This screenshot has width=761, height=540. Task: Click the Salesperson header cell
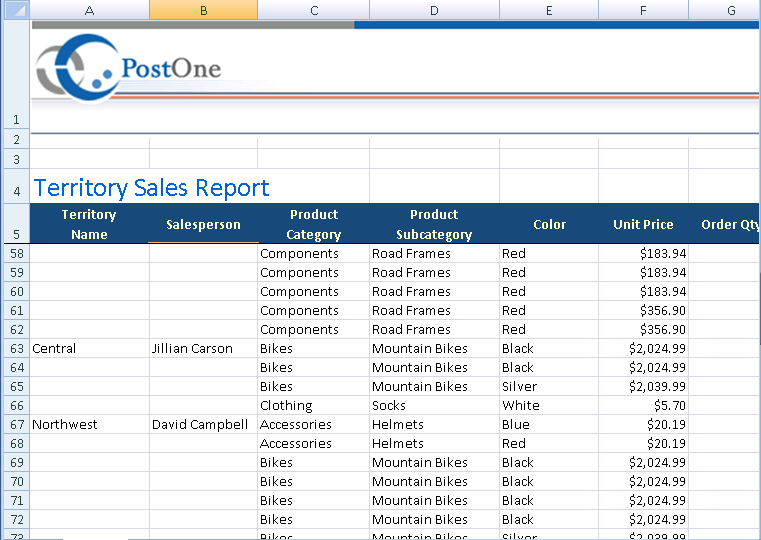click(x=203, y=224)
